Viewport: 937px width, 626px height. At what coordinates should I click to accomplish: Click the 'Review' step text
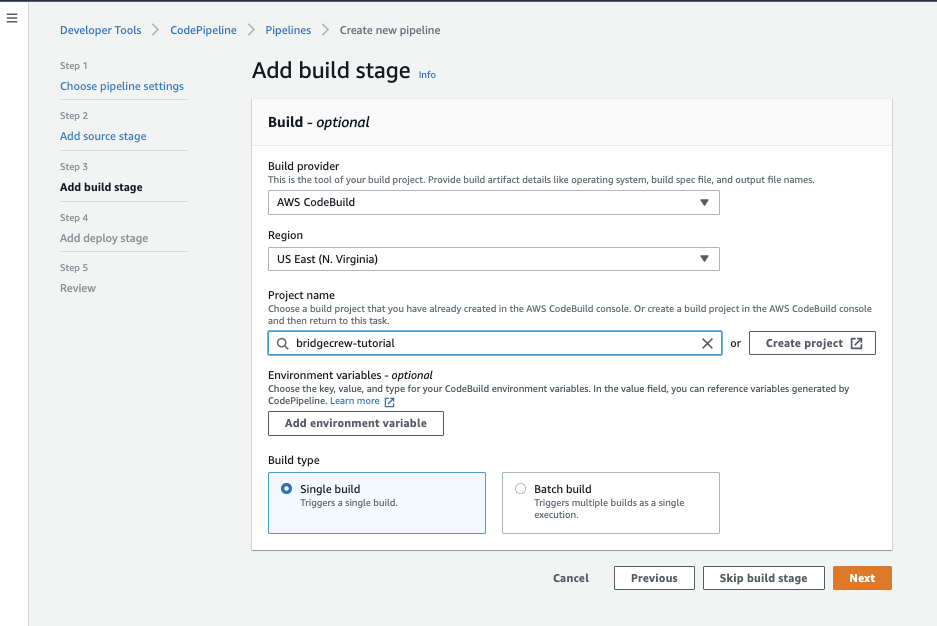tap(78, 288)
